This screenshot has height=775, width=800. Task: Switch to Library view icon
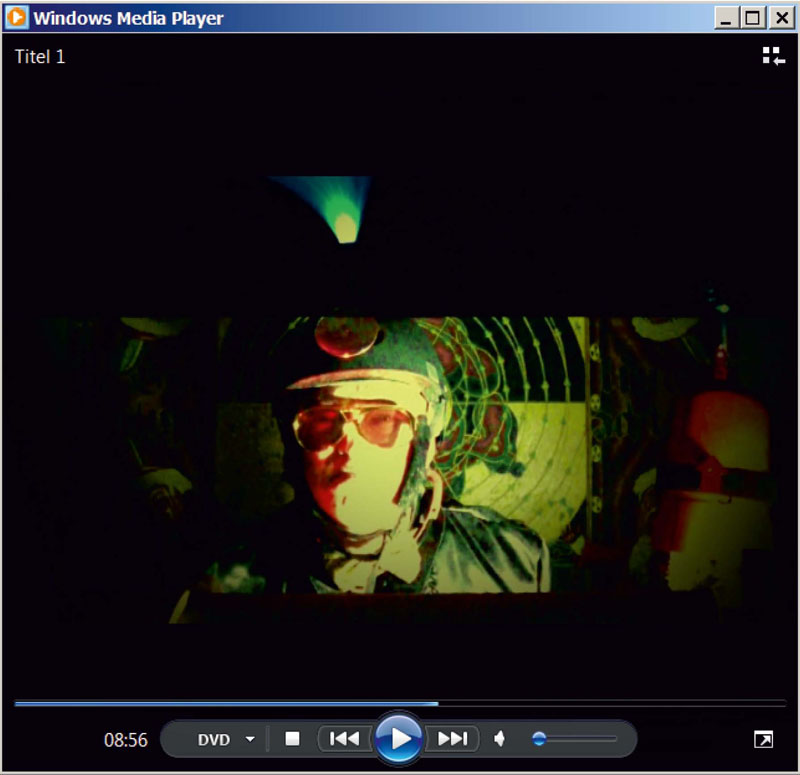pyautogui.click(x=773, y=56)
